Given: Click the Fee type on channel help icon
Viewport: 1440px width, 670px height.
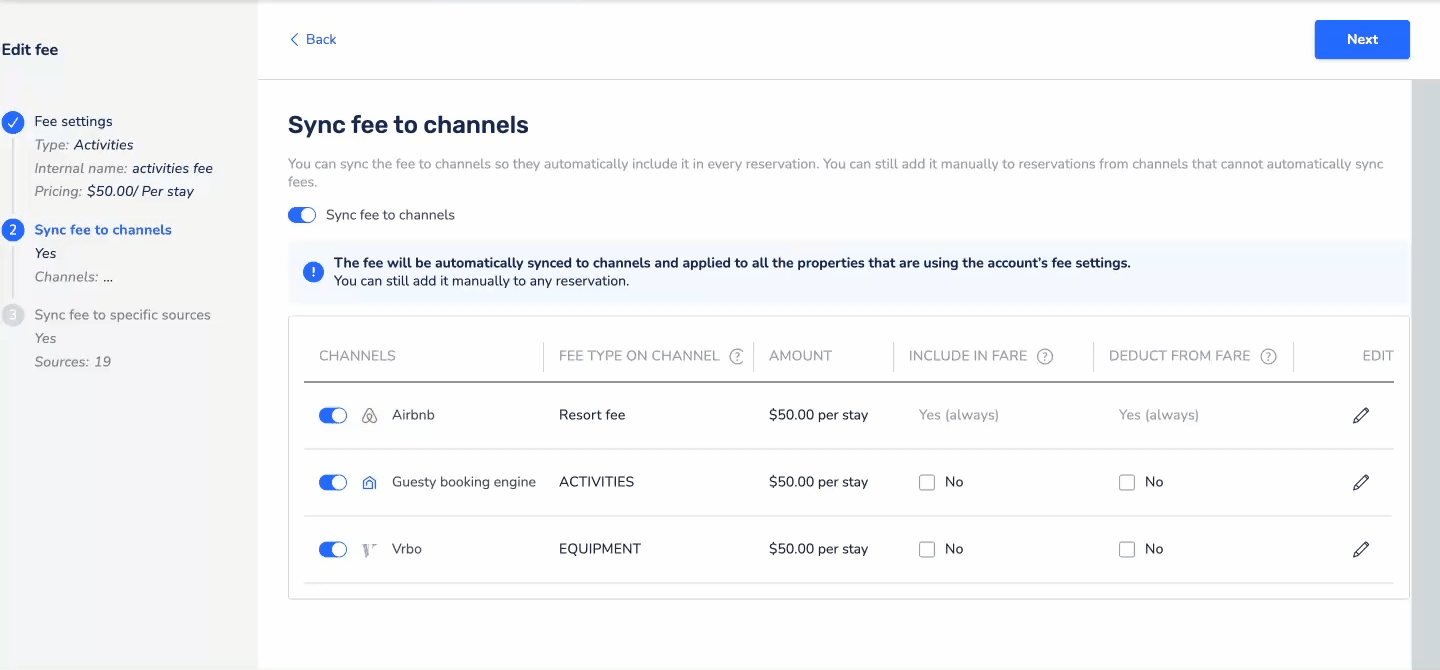Looking at the screenshot, I should 737,356.
